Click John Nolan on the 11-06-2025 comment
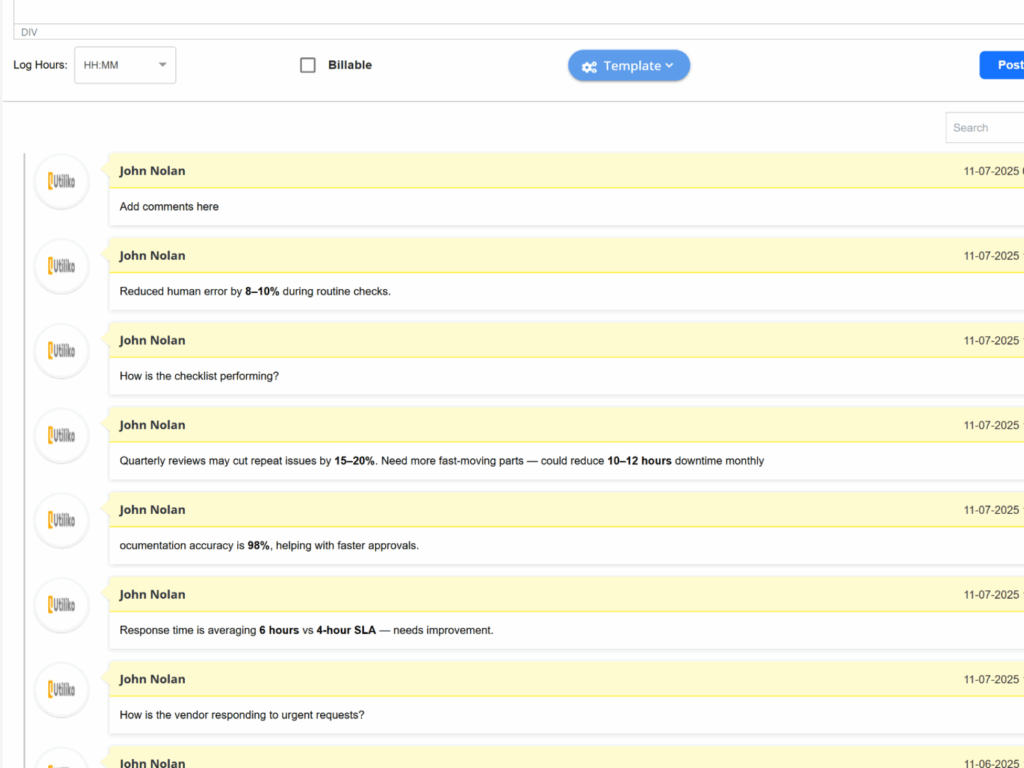1024x768 pixels. (152, 762)
